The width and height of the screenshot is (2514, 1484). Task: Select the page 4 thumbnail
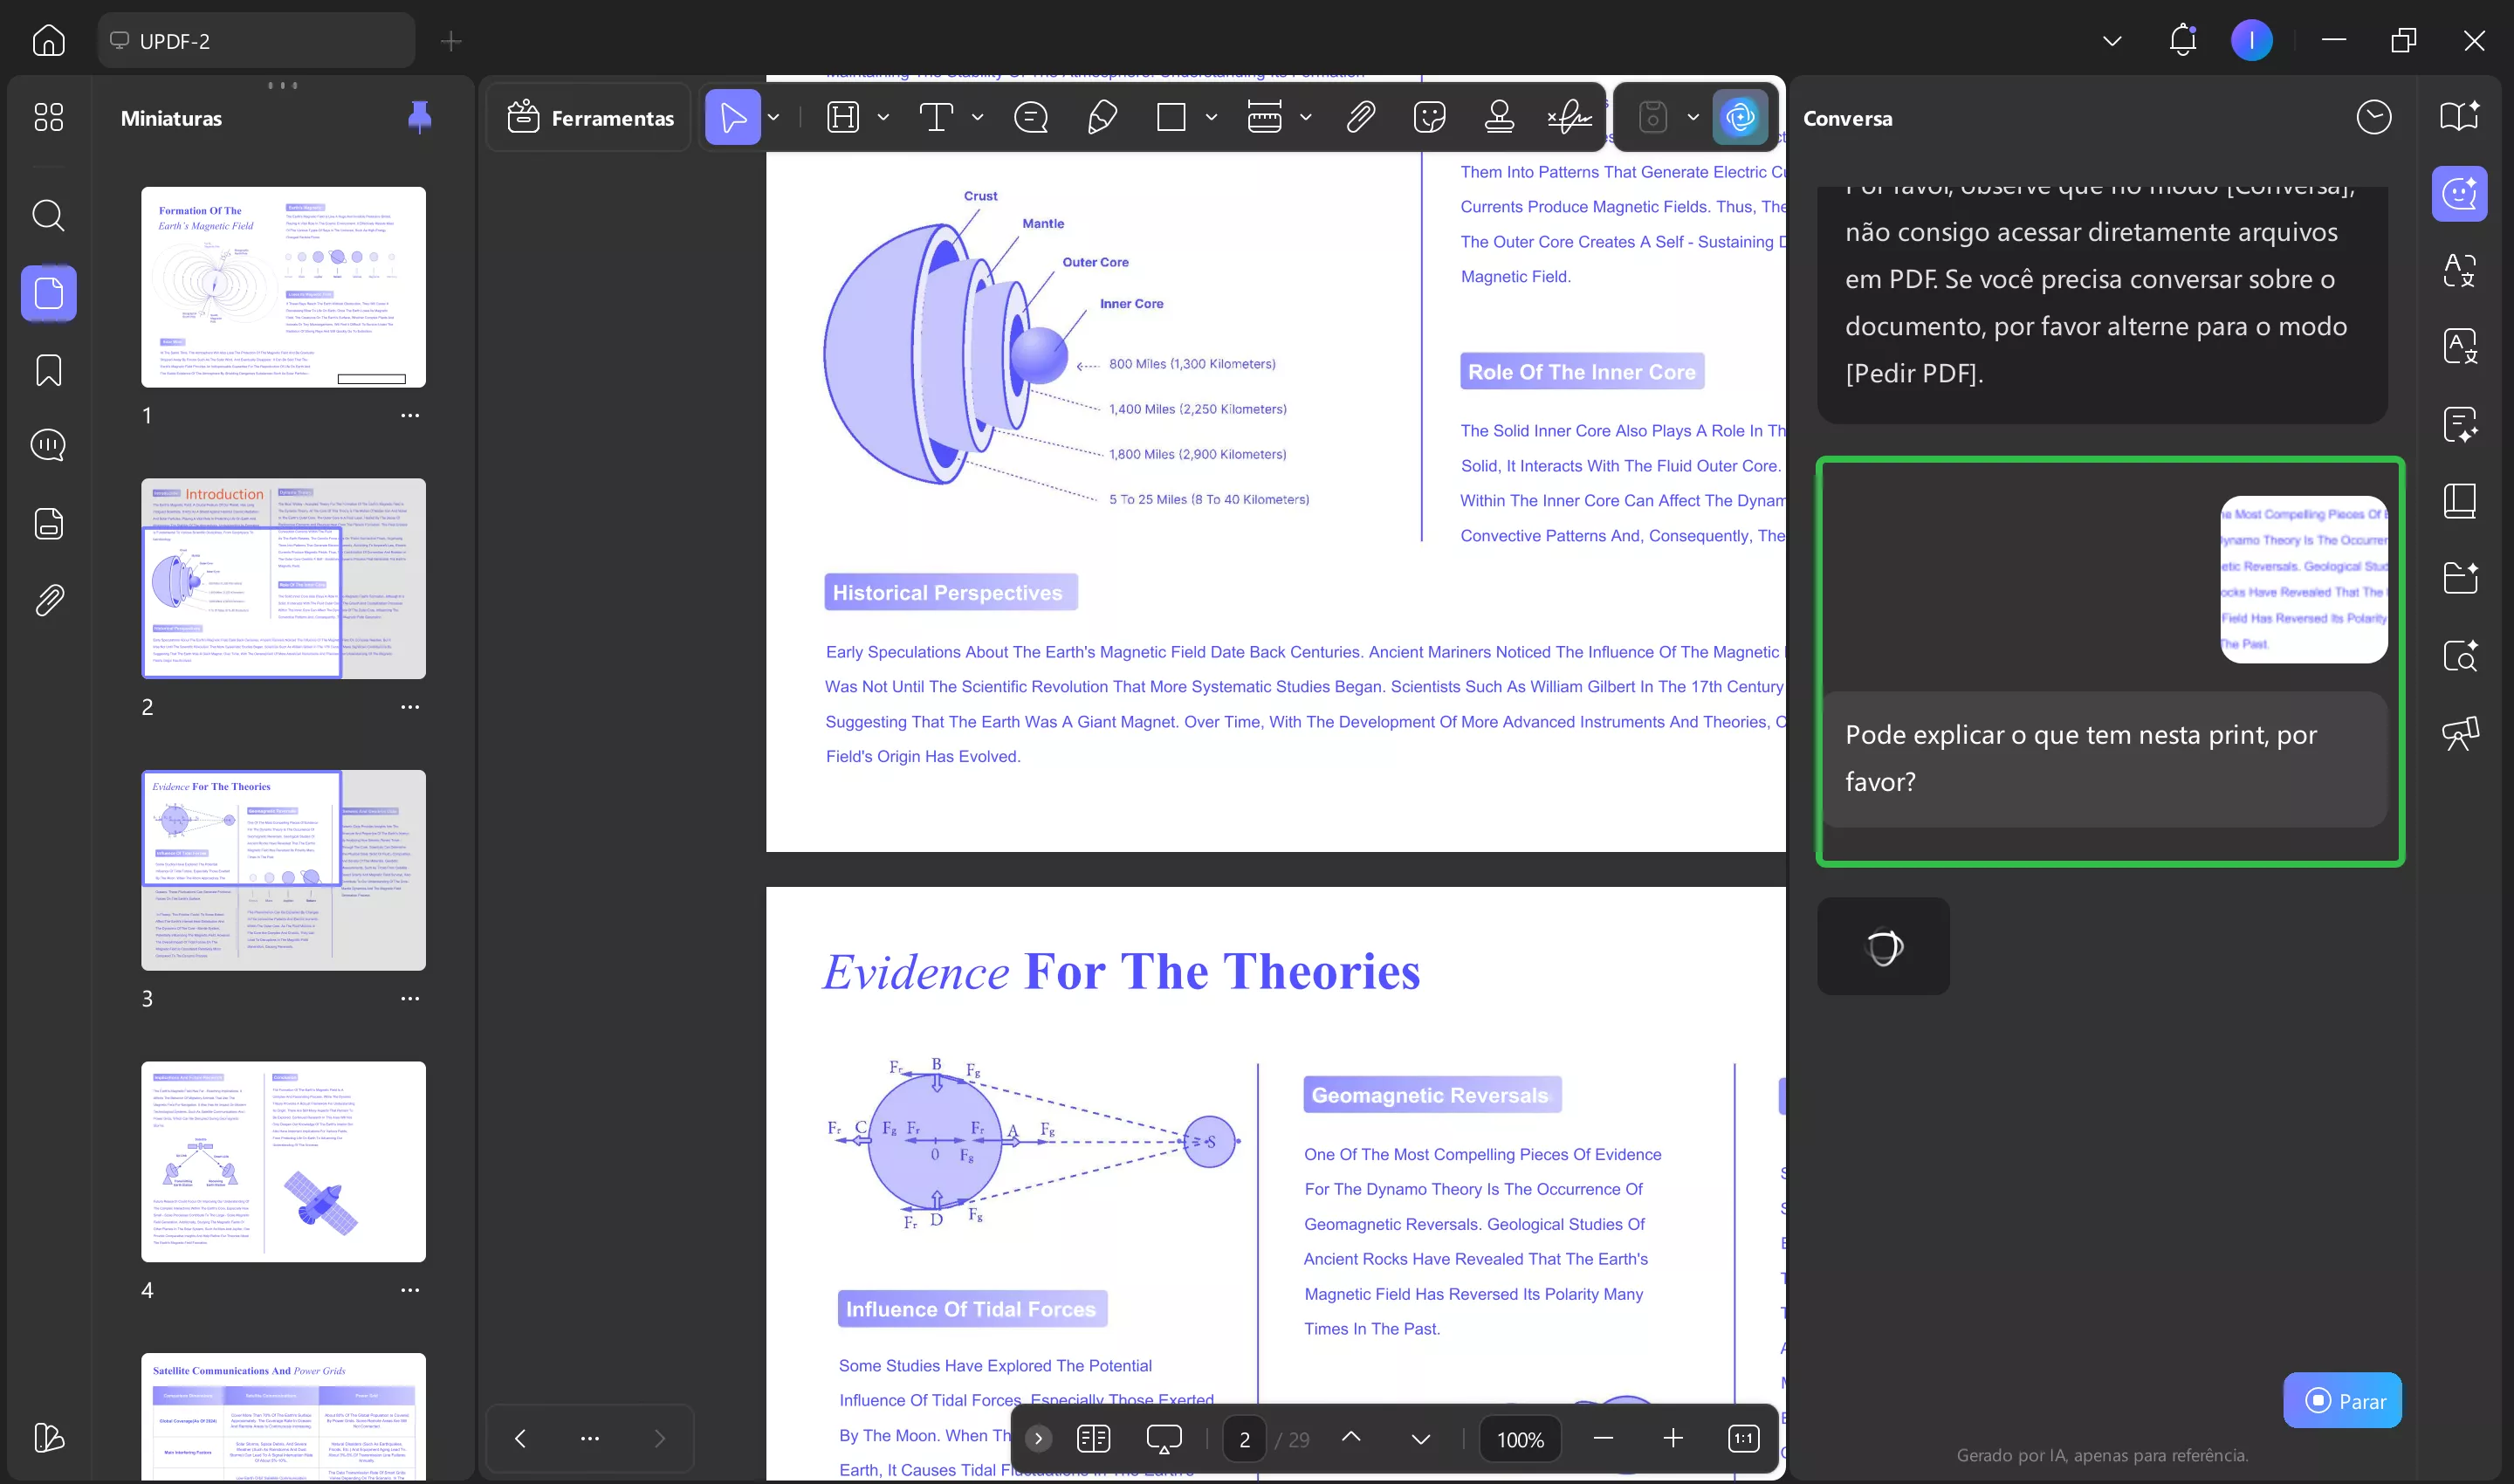(283, 1161)
